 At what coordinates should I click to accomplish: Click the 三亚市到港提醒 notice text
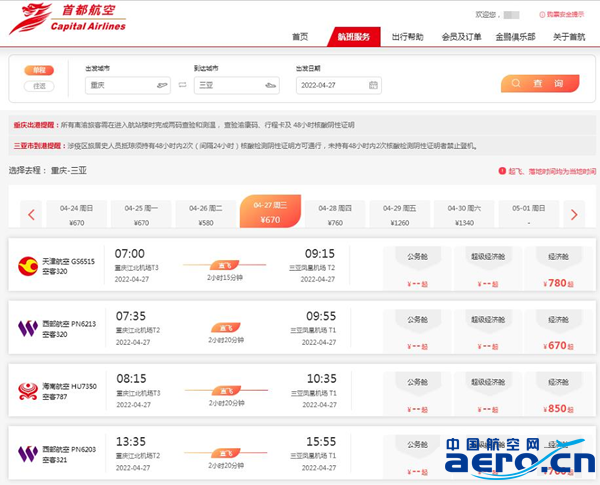245,145
